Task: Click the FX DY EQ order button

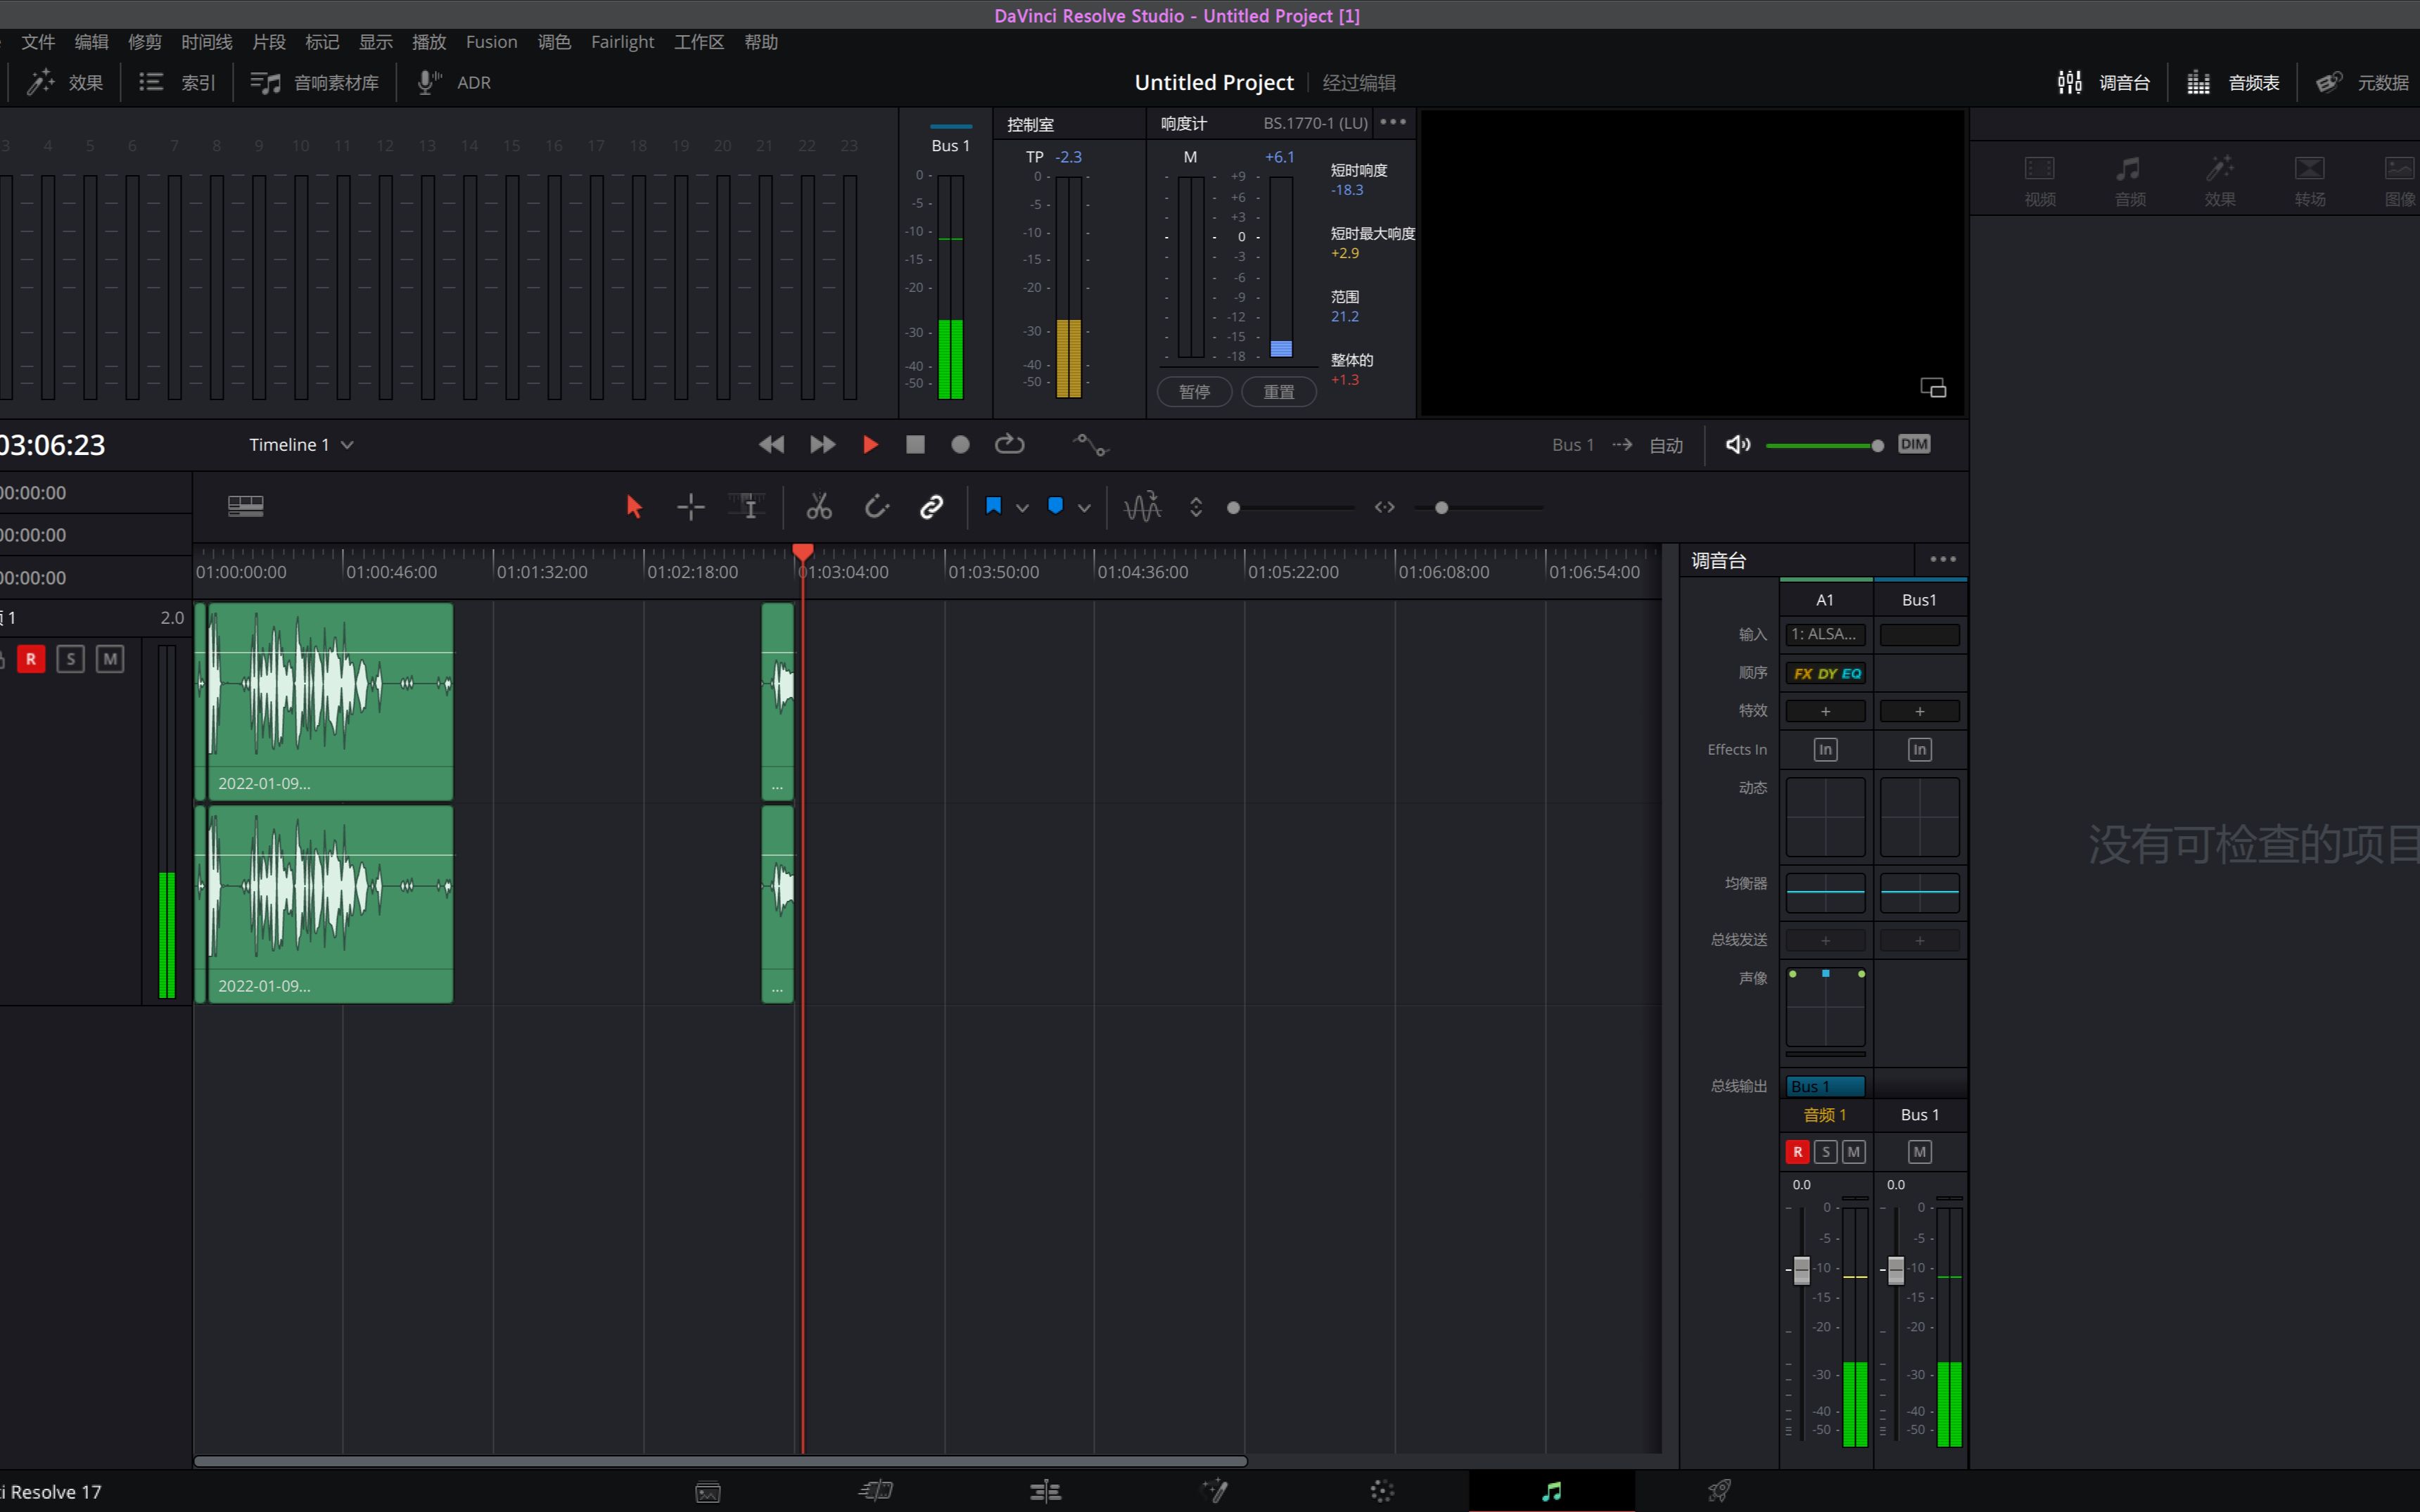Action: point(1826,673)
